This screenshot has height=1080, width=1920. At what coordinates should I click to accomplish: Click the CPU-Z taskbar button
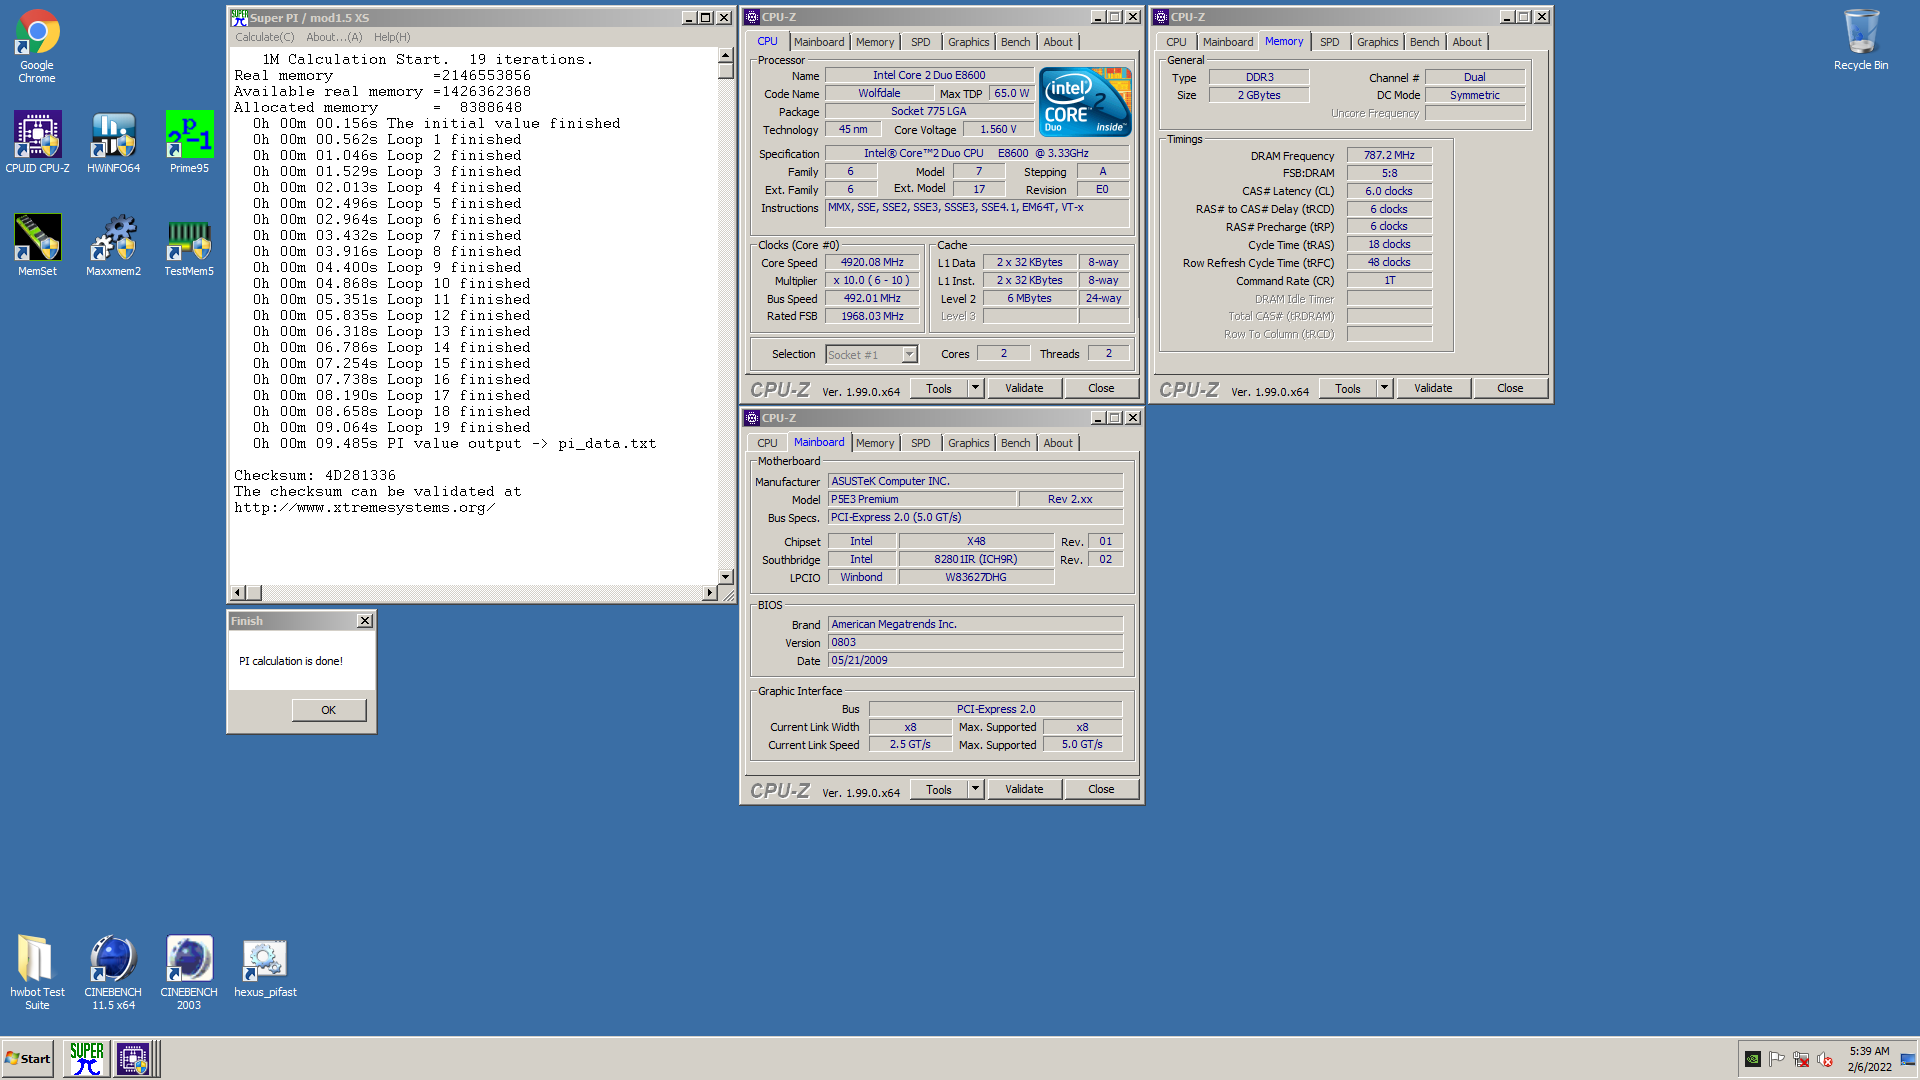click(133, 1058)
